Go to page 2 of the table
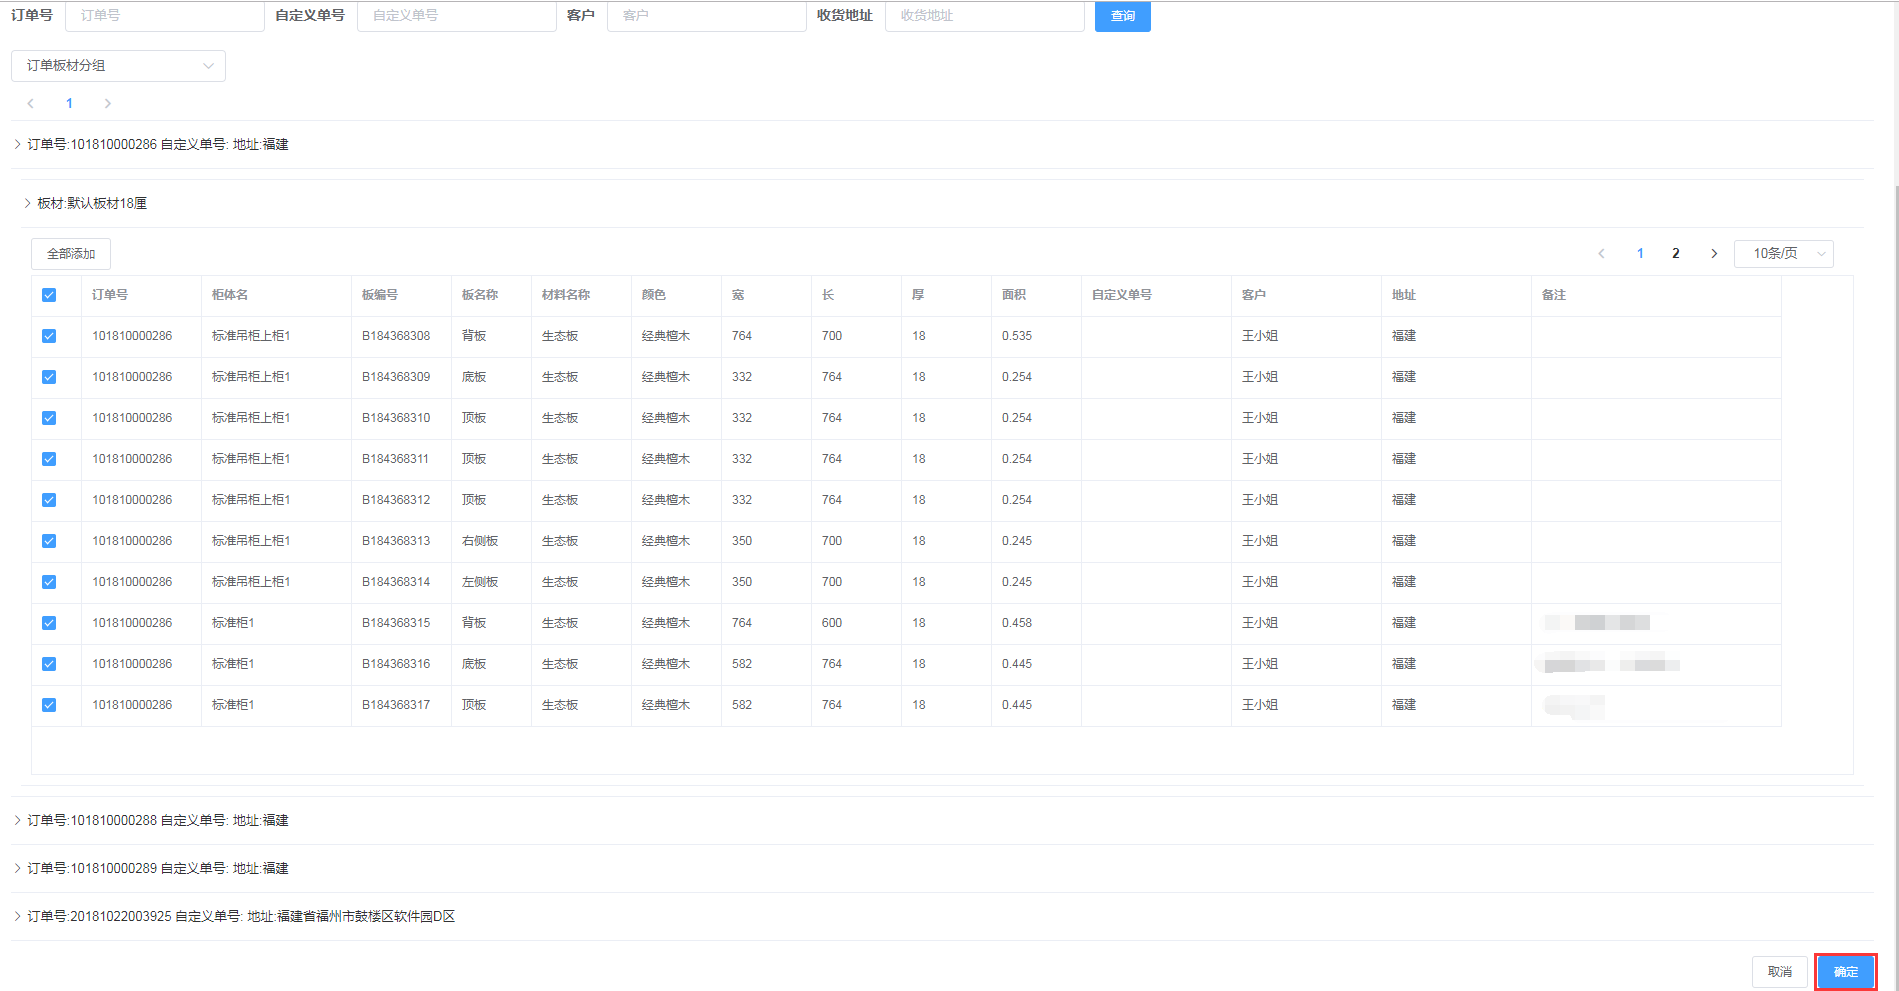The image size is (1899, 991). [x=1676, y=254]
